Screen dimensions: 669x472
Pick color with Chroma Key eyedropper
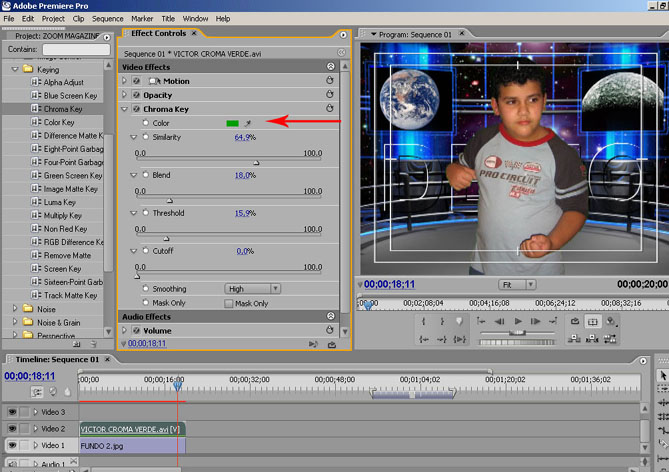[x=248, y=123]
